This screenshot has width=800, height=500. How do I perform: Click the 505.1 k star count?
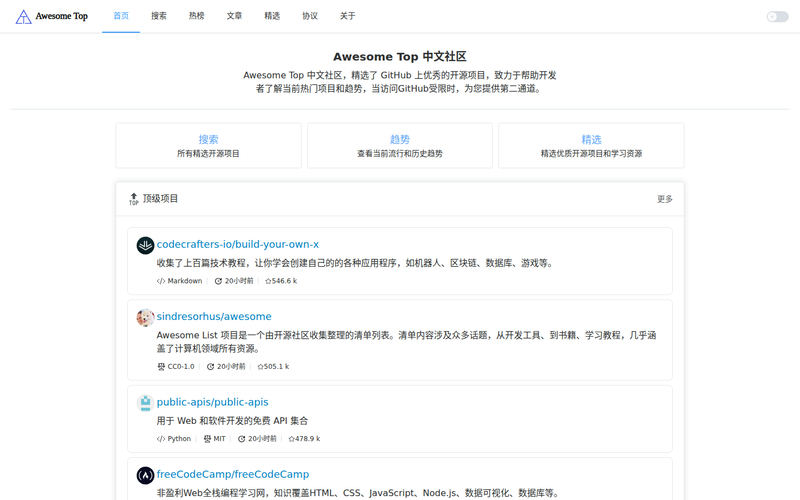[x=277, y=366]
